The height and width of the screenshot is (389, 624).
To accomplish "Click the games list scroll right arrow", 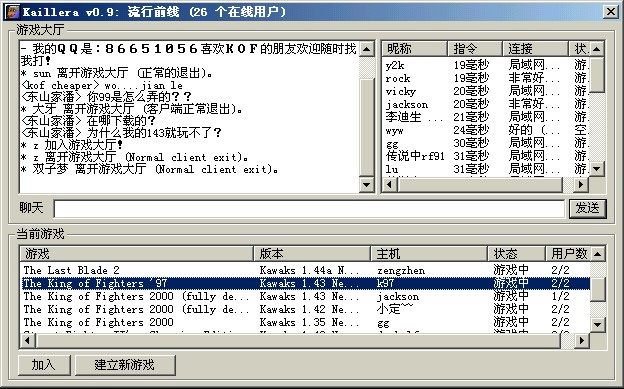I will [x=582, y=340].
